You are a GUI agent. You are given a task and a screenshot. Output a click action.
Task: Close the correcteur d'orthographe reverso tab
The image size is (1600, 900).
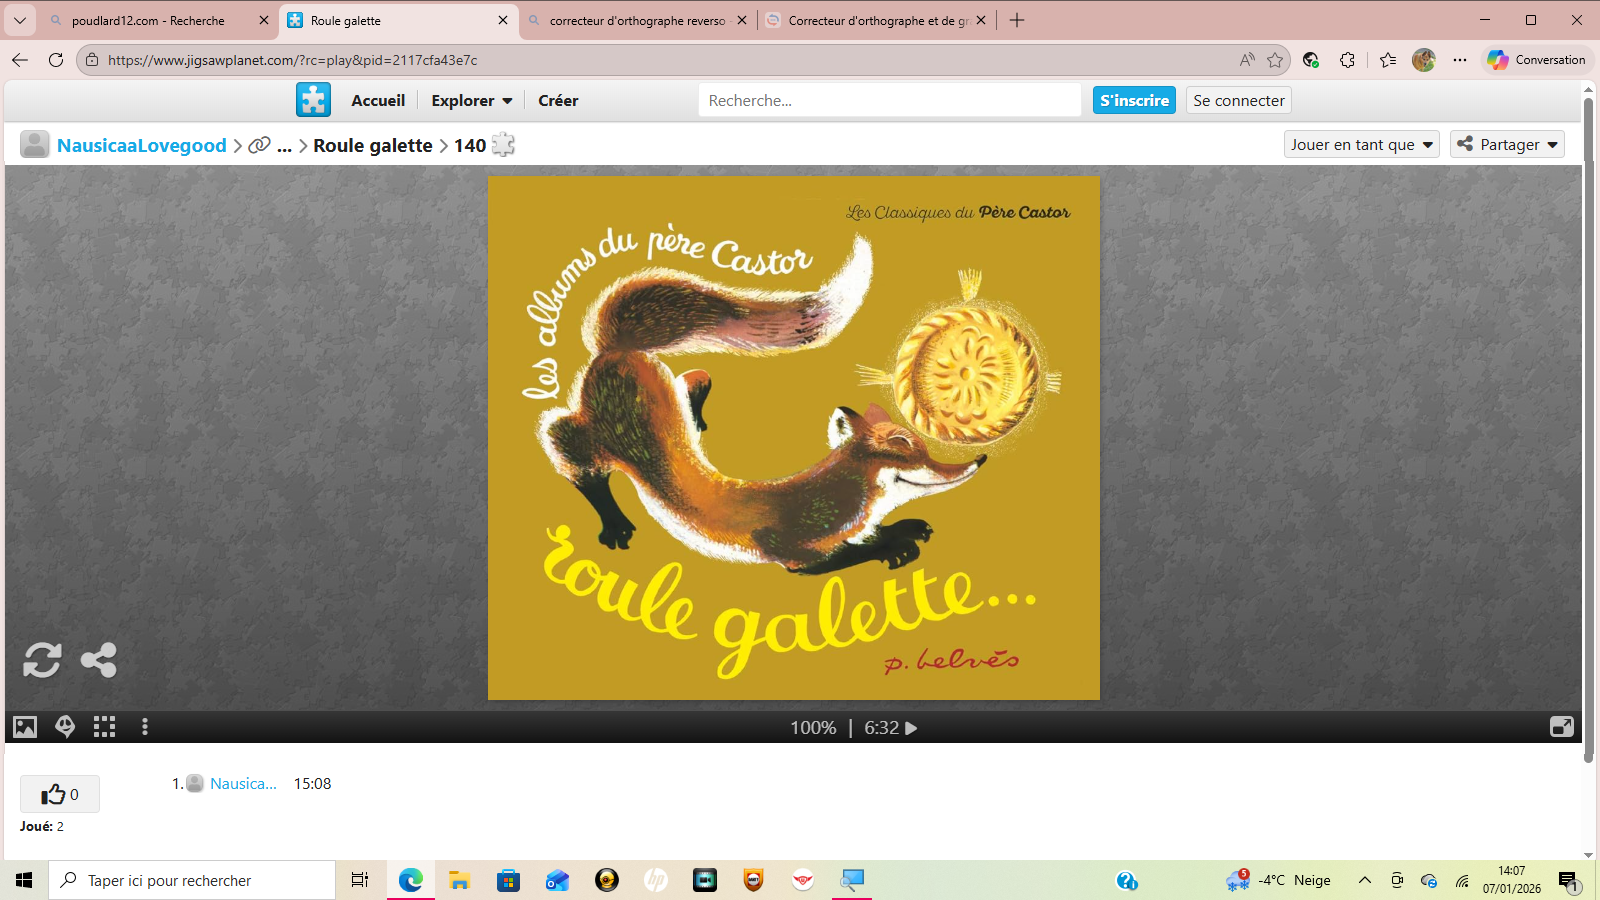[742, 20]
